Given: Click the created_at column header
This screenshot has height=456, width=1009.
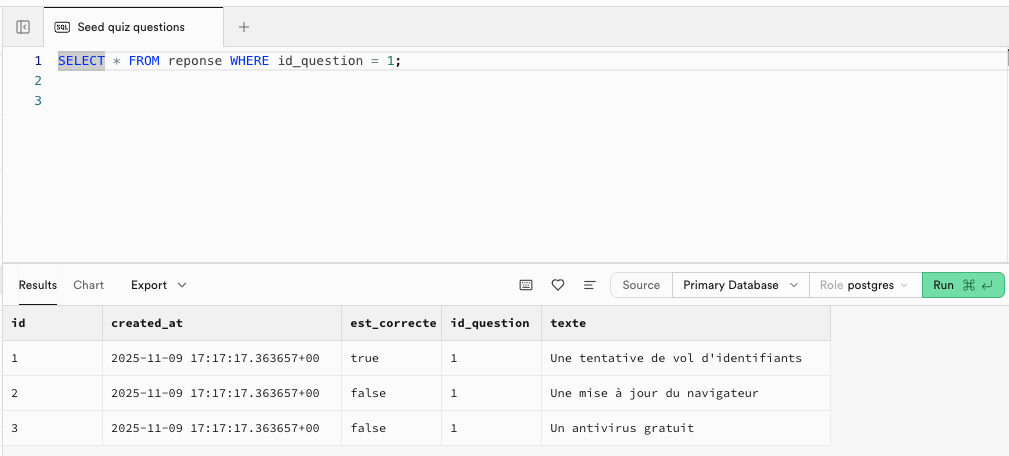Looking at the screenshot, I should coord(147,323).
